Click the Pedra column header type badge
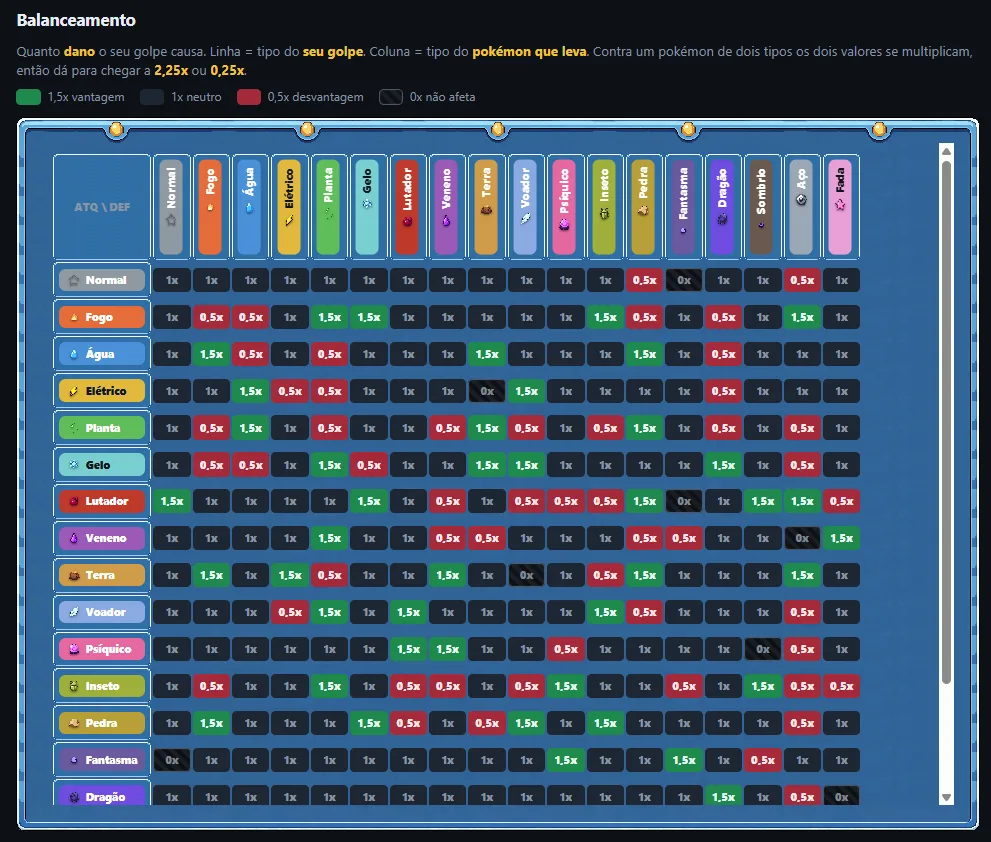Image resolution: width=991 pixels, height=842 pixels. point(644,207)
